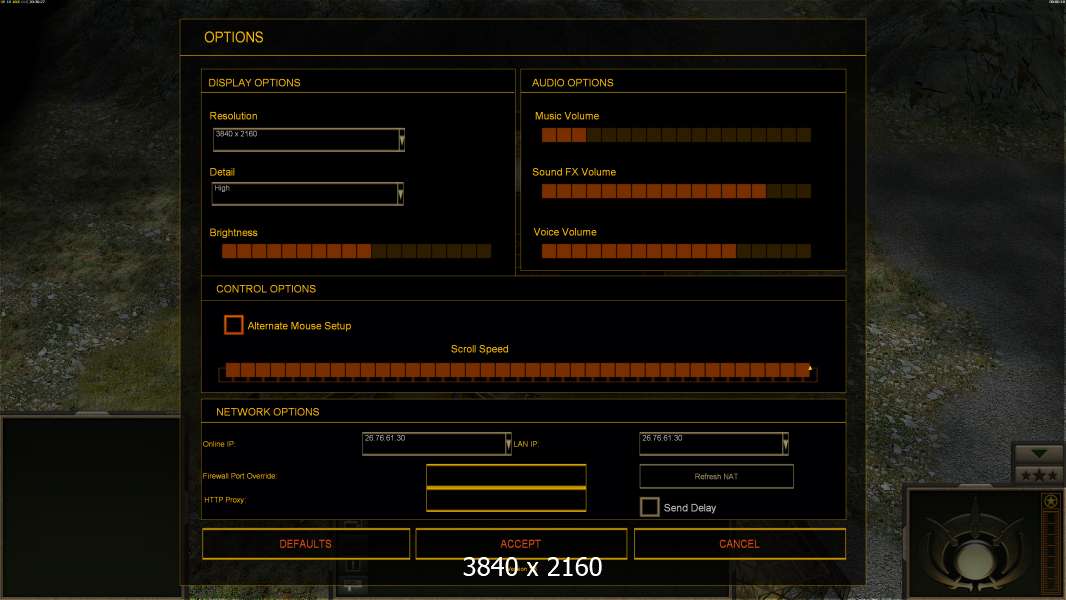The width and height of the screenshot is (1066, 600).
Task: Open the LAN IP dropdown arrow
Action: coord(785,444)
